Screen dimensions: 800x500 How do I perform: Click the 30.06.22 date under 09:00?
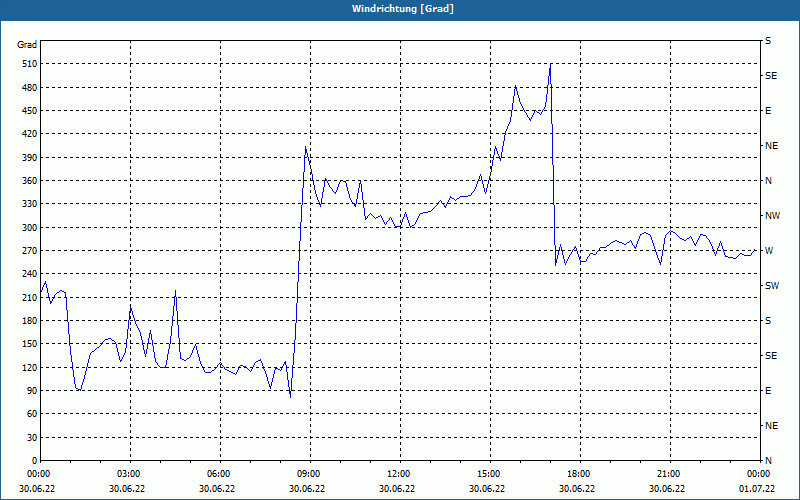[307, 489]
